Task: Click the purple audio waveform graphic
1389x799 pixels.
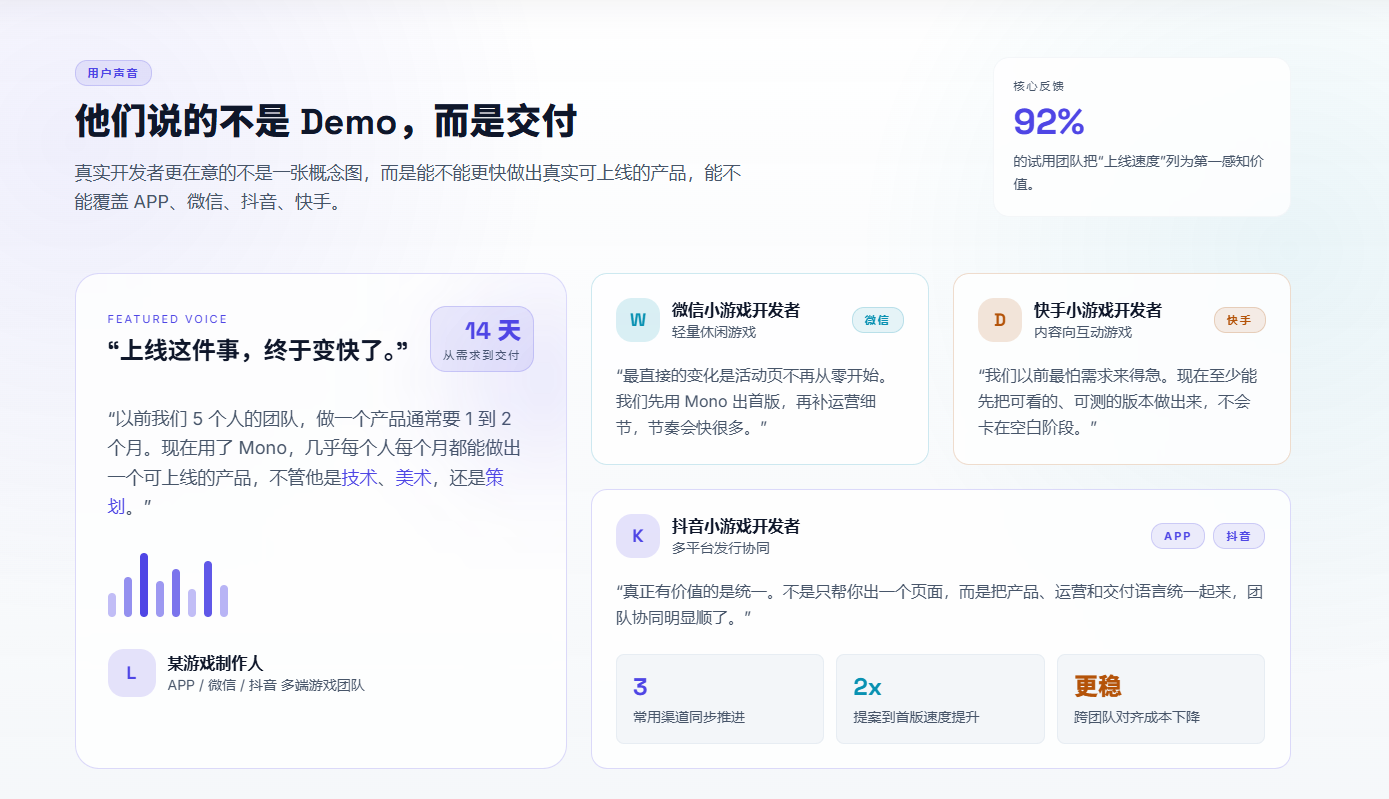Action: (168, 585)
